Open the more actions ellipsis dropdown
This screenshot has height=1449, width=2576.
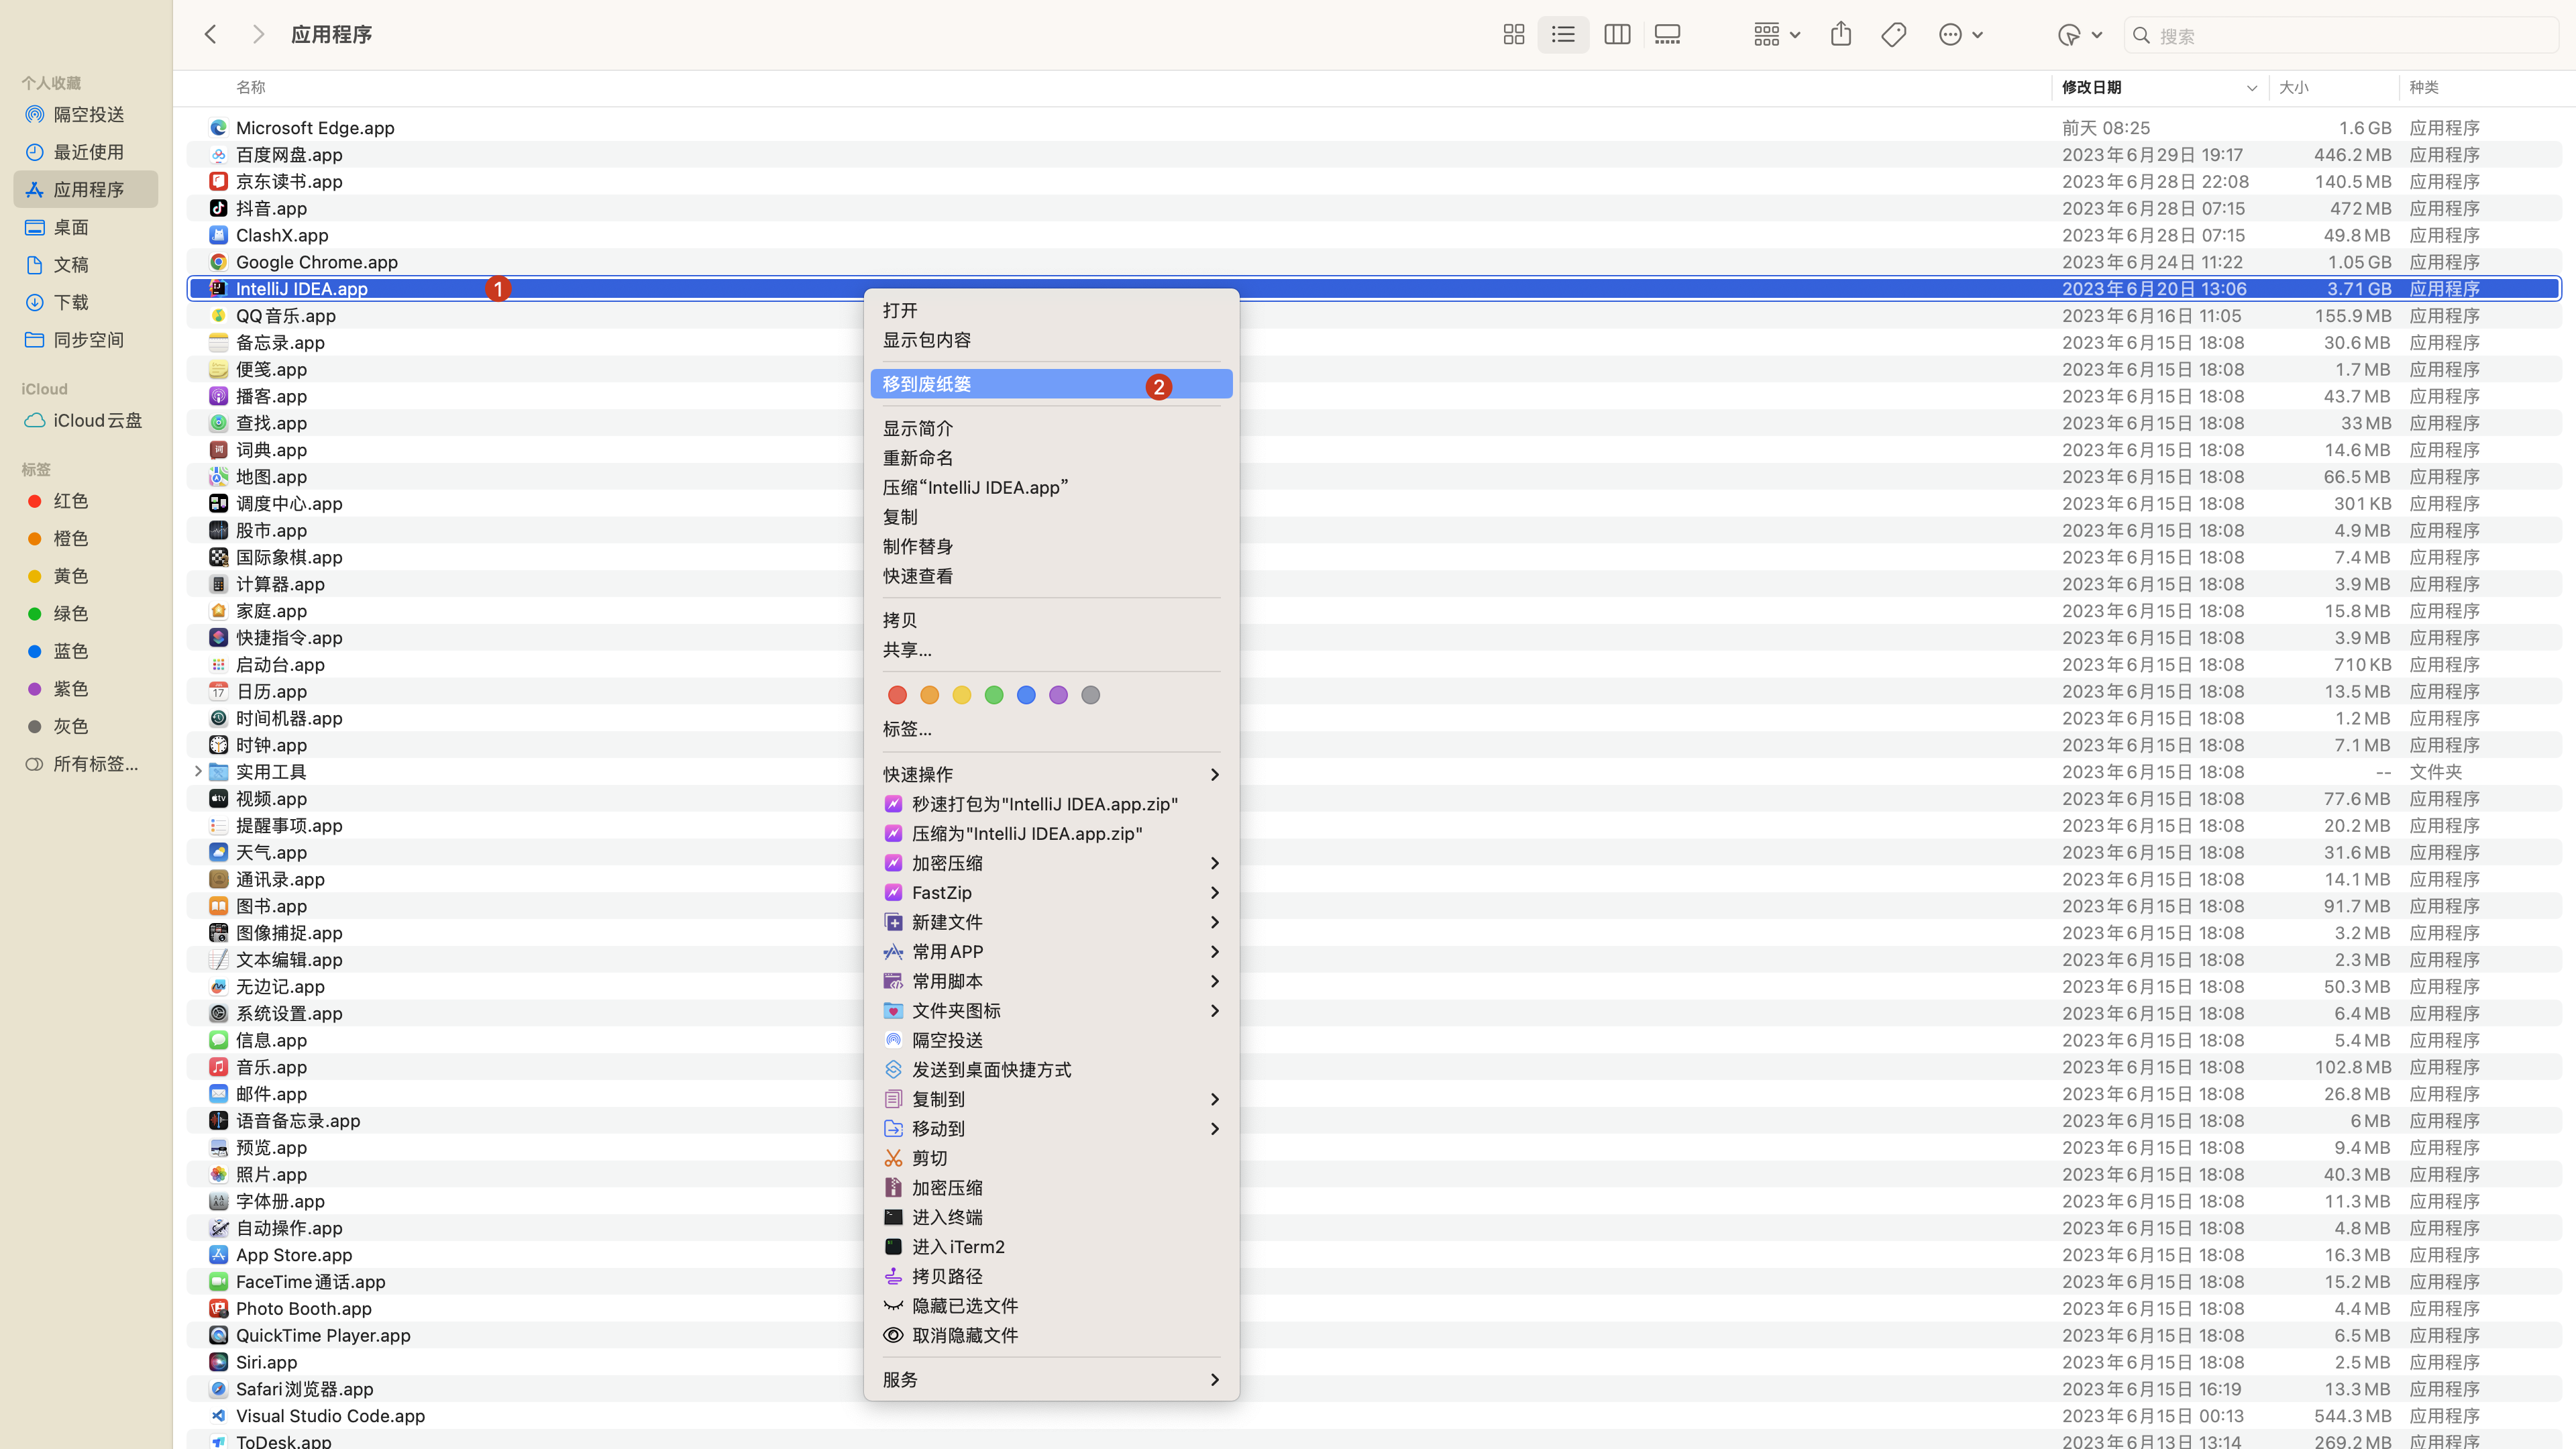coord(1960,35)
